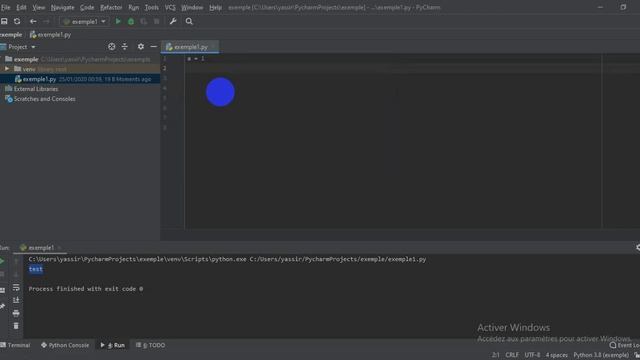Click the restore layout icon in Run panel
This screenshot has width=640, height=360.
pyautogui.click(x=2, y=290)
